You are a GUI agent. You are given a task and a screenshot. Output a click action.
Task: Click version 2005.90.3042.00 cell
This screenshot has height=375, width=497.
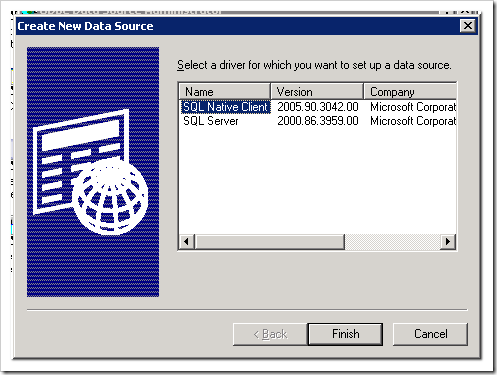[x=318, y=107]
